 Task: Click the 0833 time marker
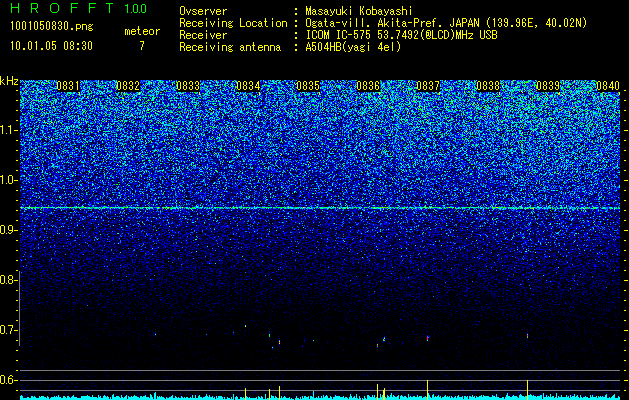[x=188, y=85]
